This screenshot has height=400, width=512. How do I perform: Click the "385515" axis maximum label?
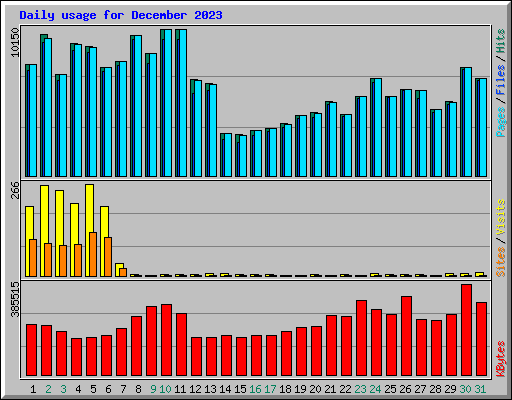click(15, 300)
